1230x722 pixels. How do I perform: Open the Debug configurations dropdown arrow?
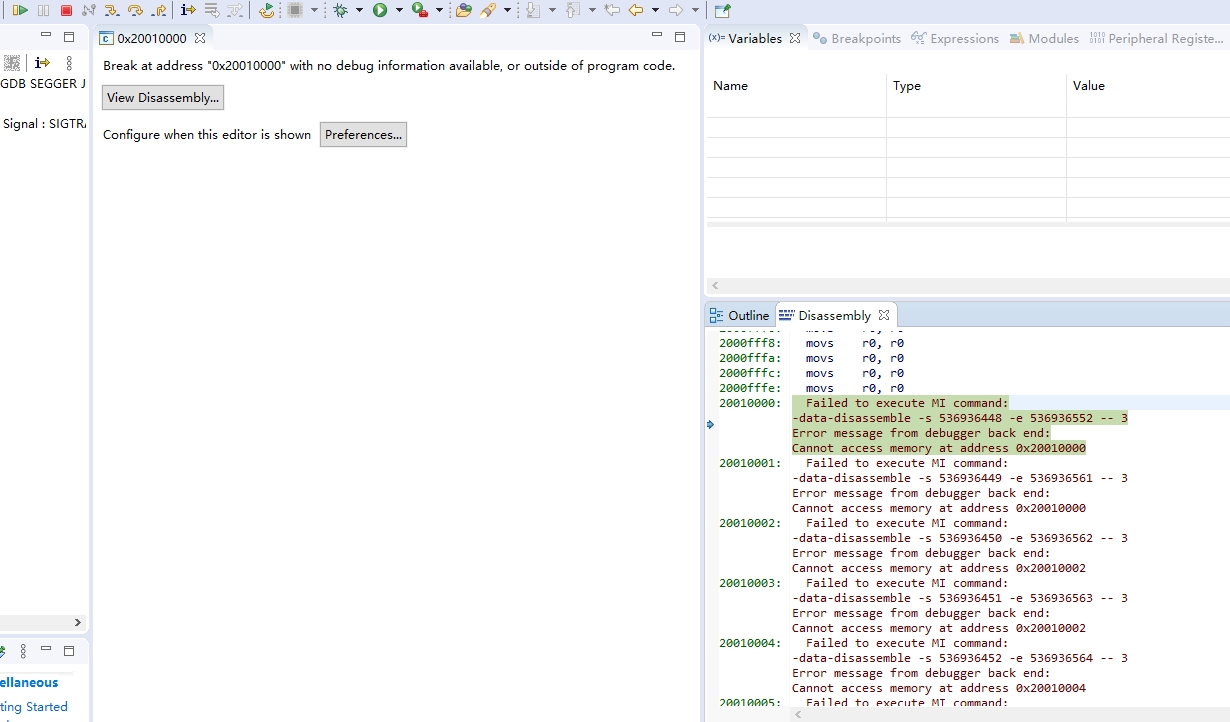[358, 10]
